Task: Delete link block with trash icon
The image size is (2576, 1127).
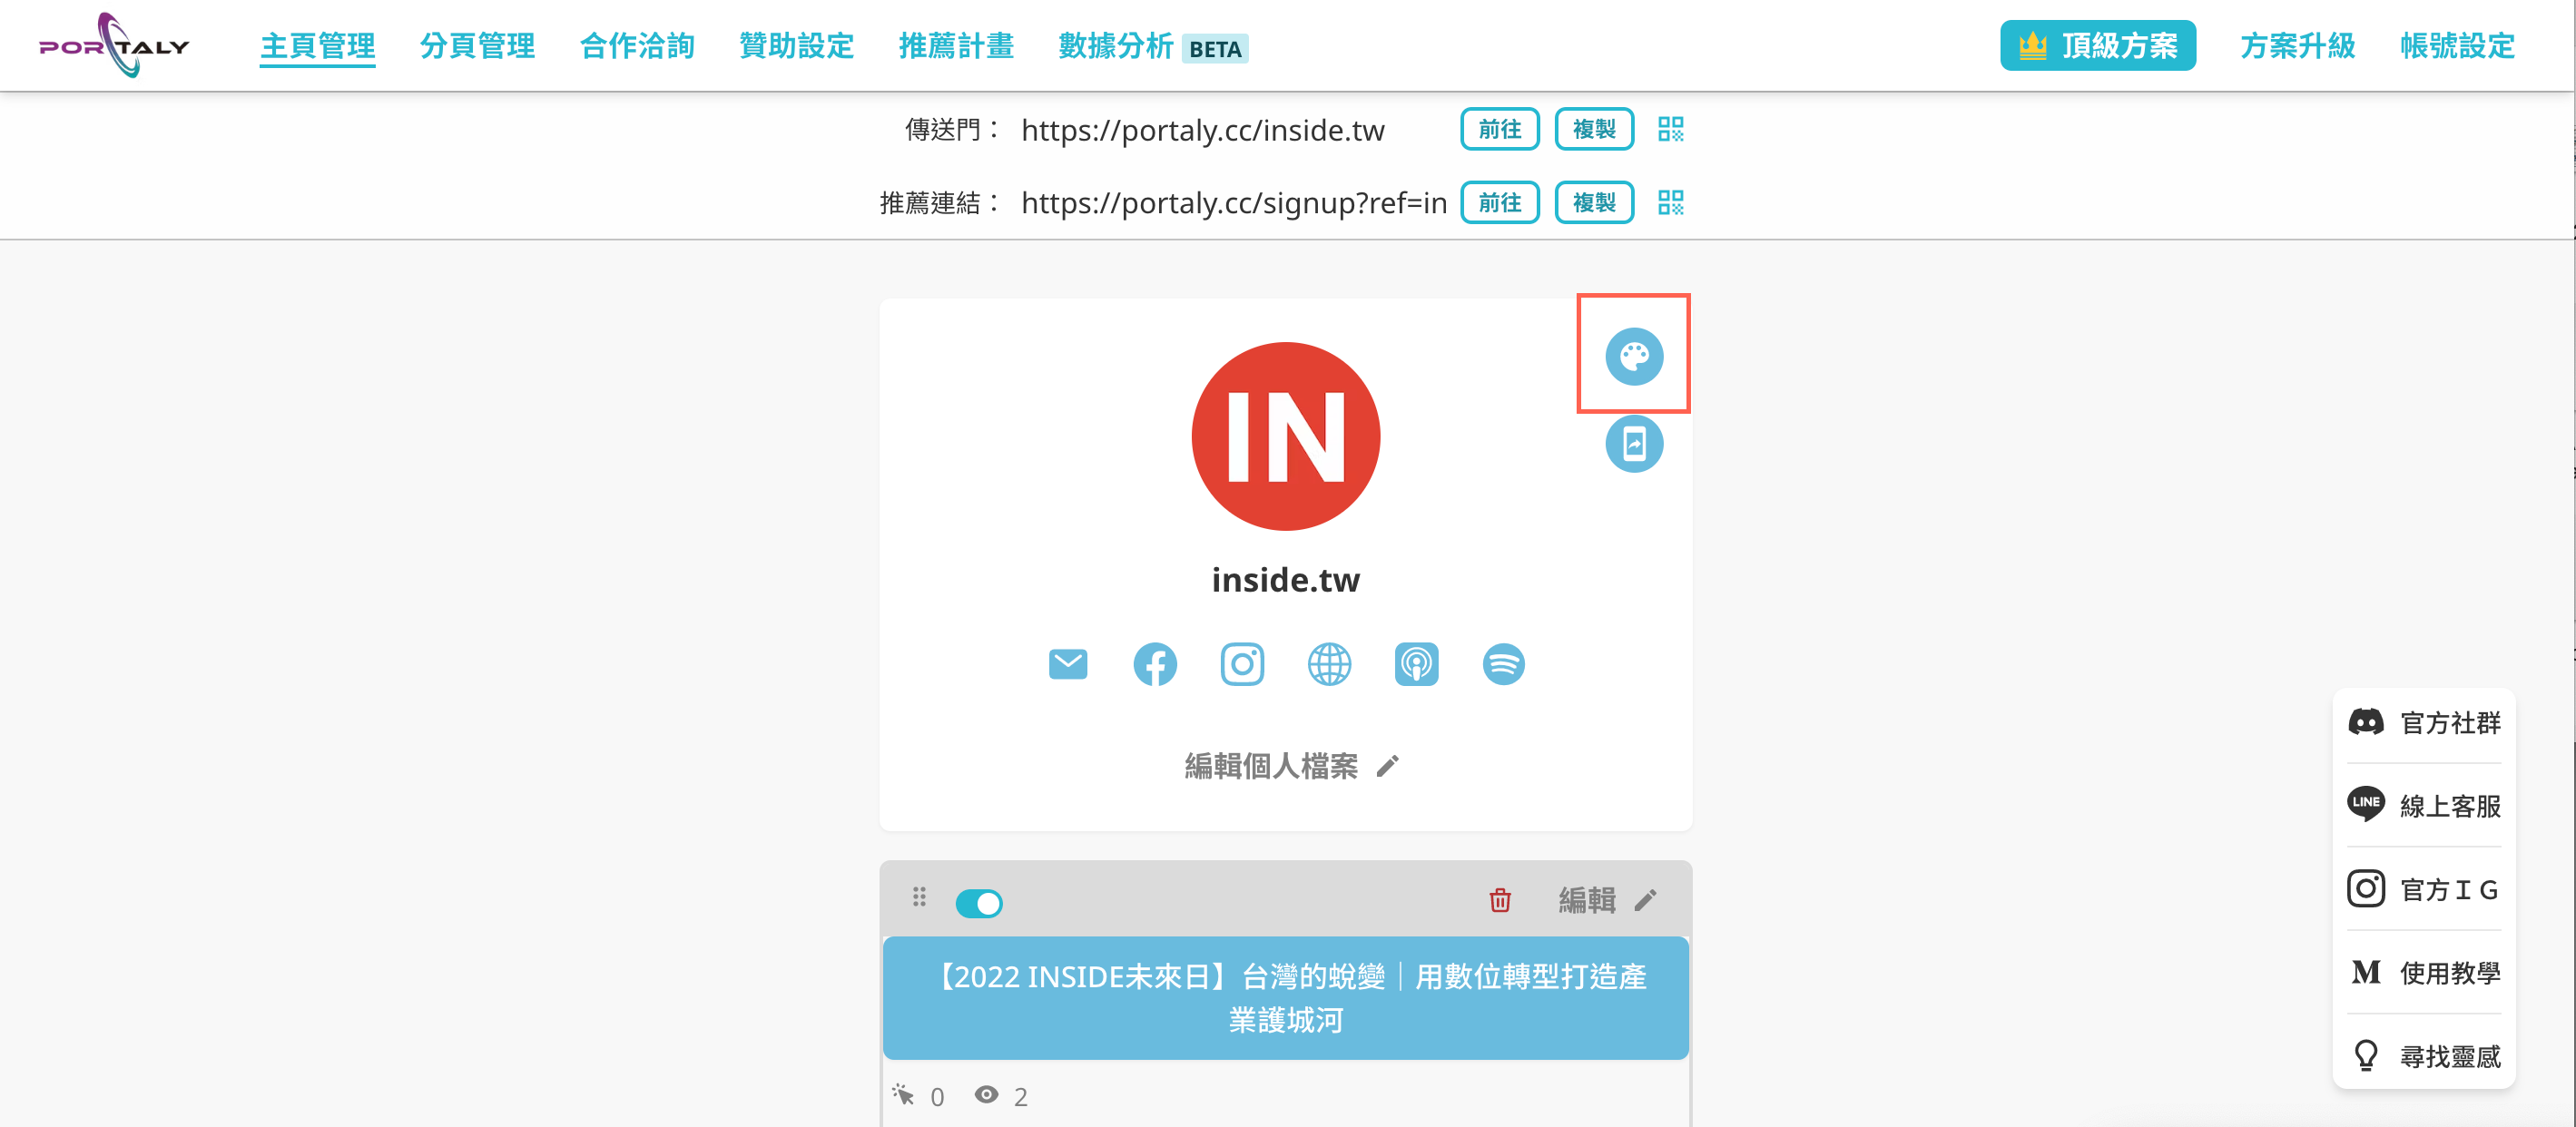Action: click(1499, 900)
